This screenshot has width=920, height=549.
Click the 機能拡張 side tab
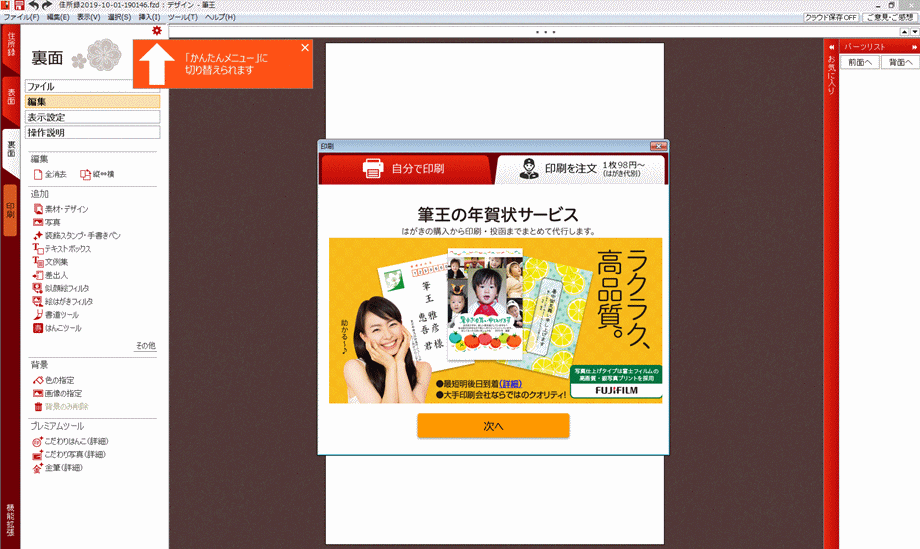pos(11,520)
